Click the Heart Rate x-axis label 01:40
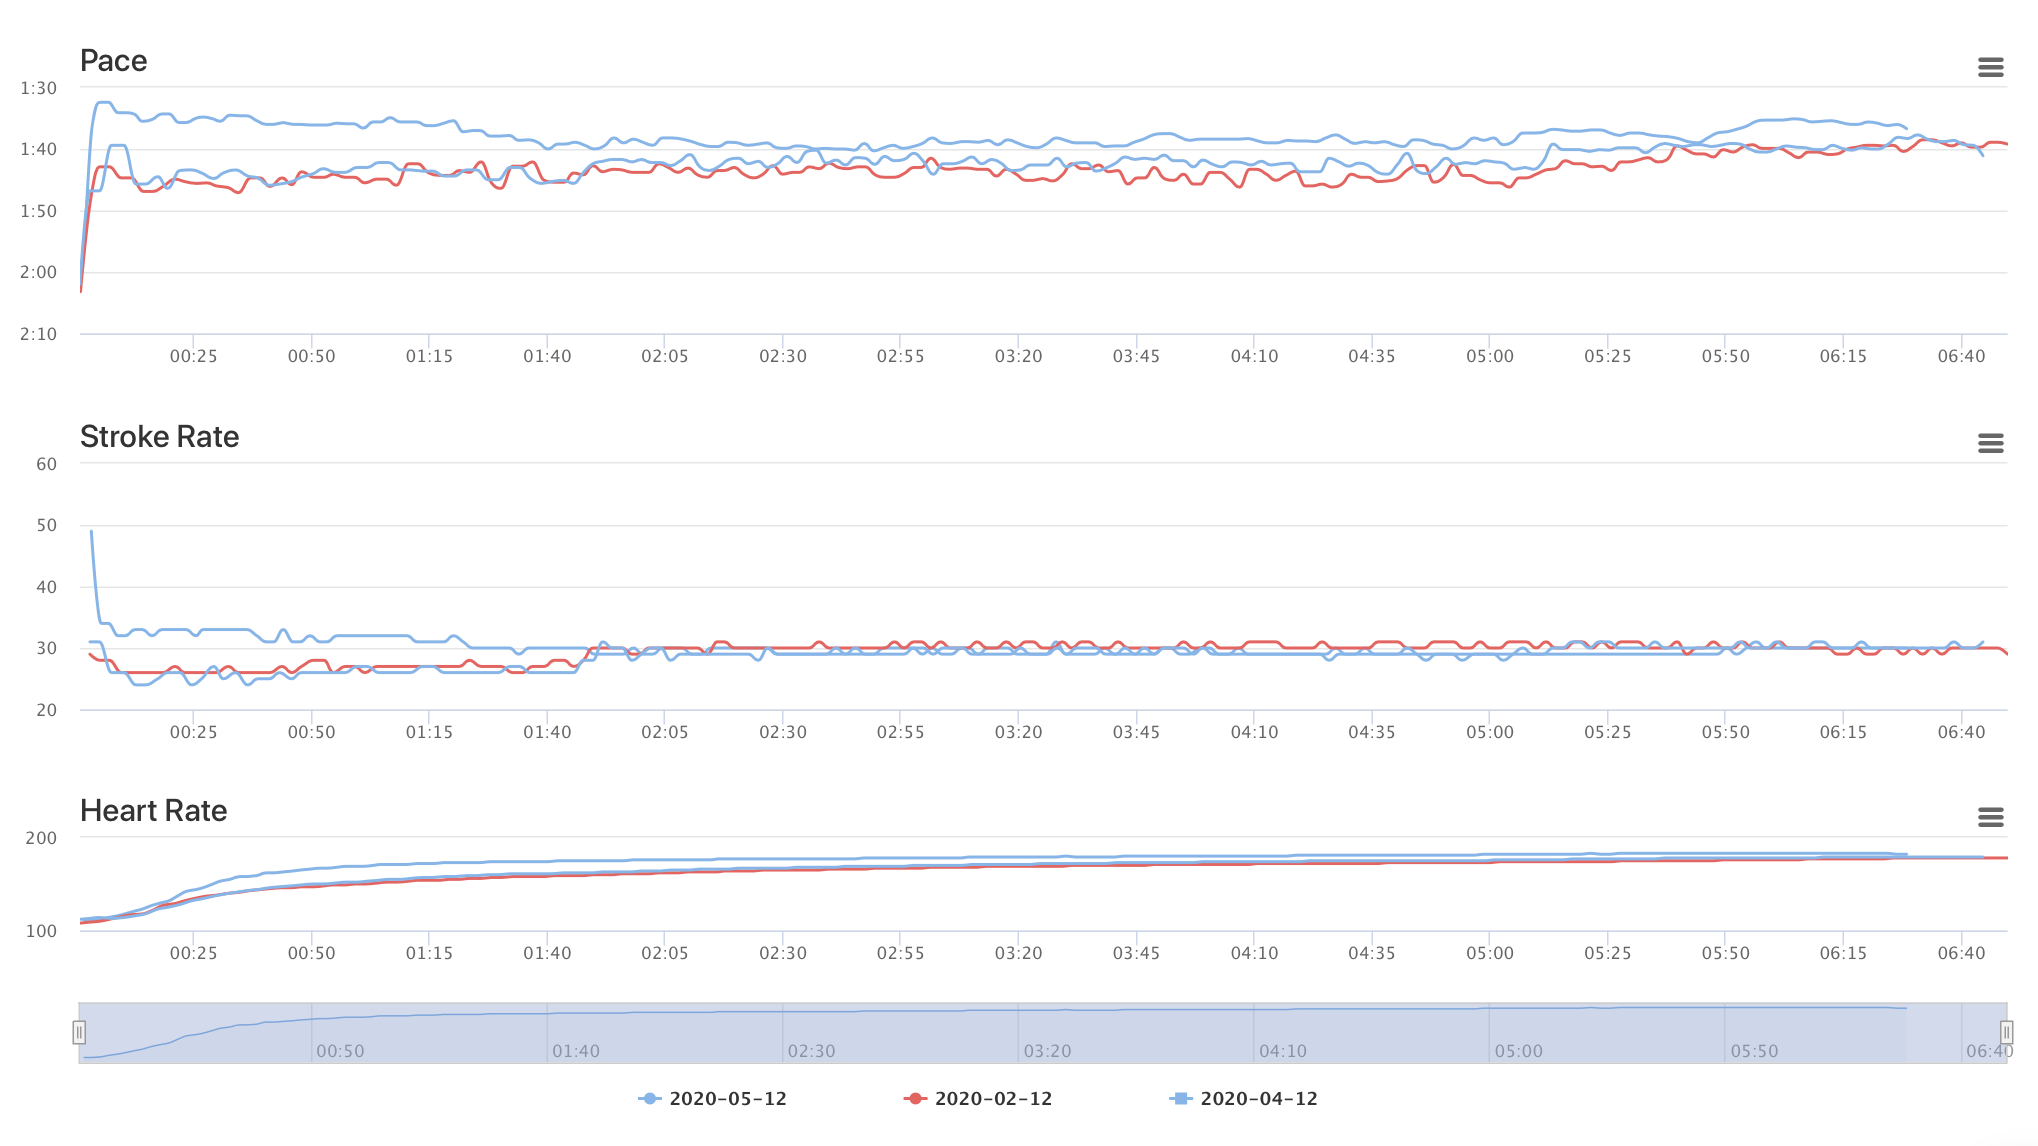The image size is (2038, 1146). coord(547,953)
